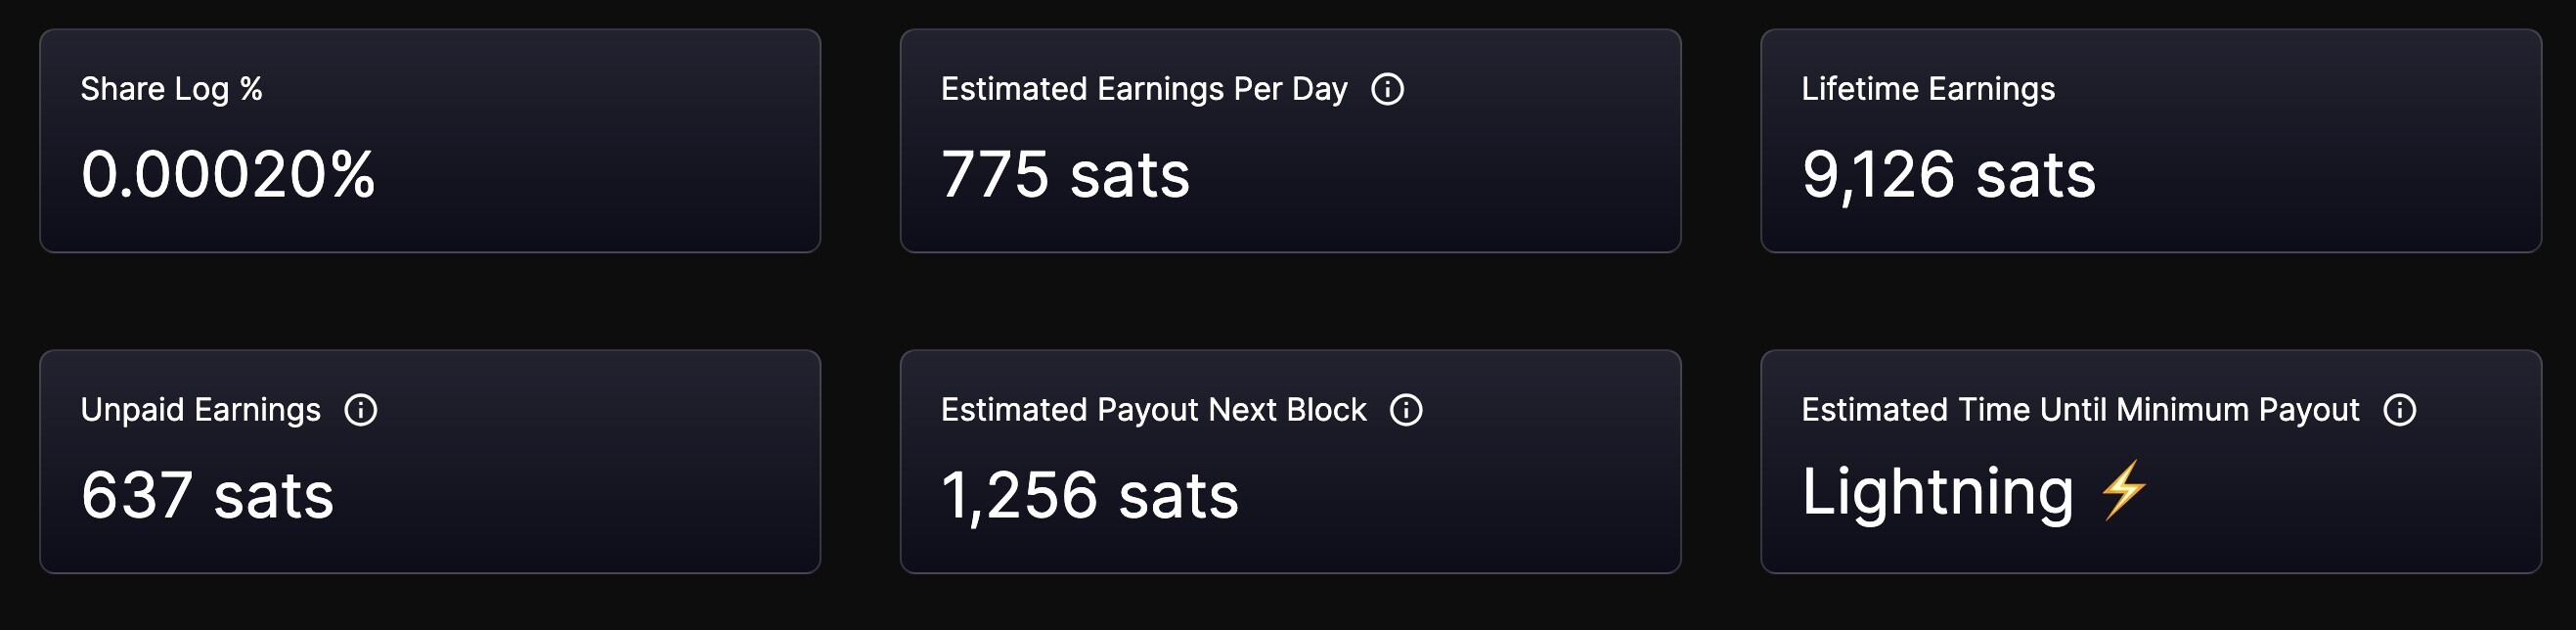Click the Lightning payout text

[1938, 492]
